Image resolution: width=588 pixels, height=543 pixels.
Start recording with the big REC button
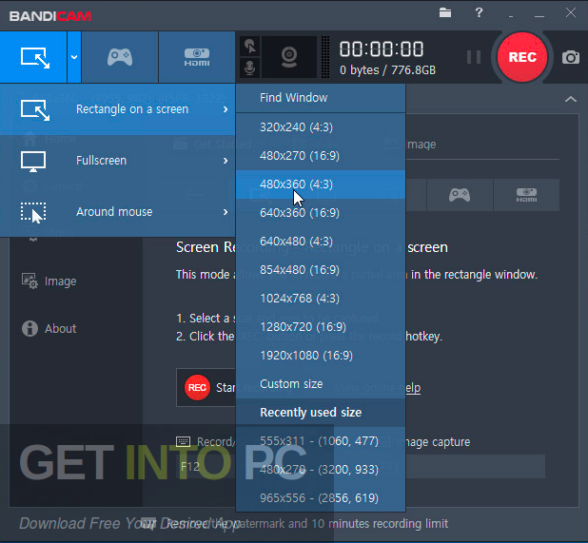pyautogui.click(x=522, y=57)
